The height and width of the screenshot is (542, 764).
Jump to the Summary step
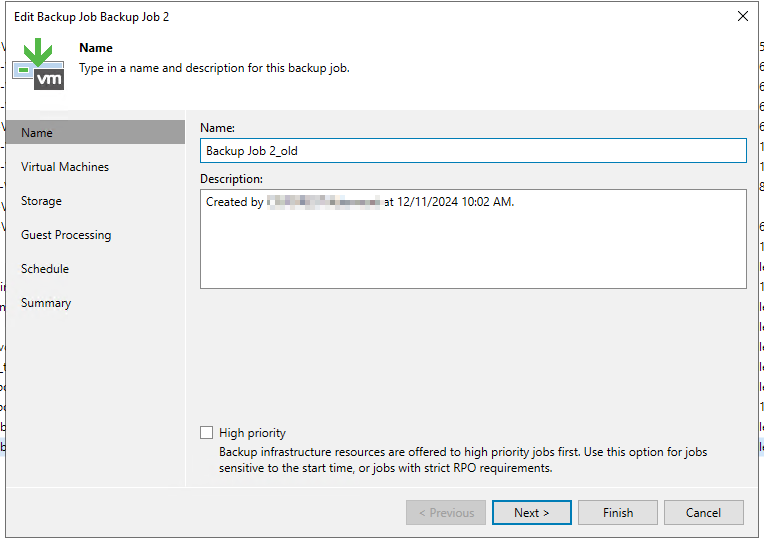pyautogui.click(x=46, y=303)
